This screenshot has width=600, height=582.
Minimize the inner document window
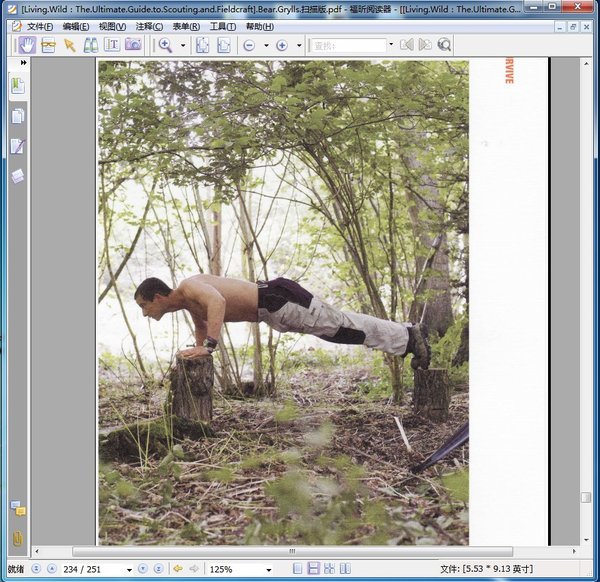pyautogui.click(x=560, y=27)
